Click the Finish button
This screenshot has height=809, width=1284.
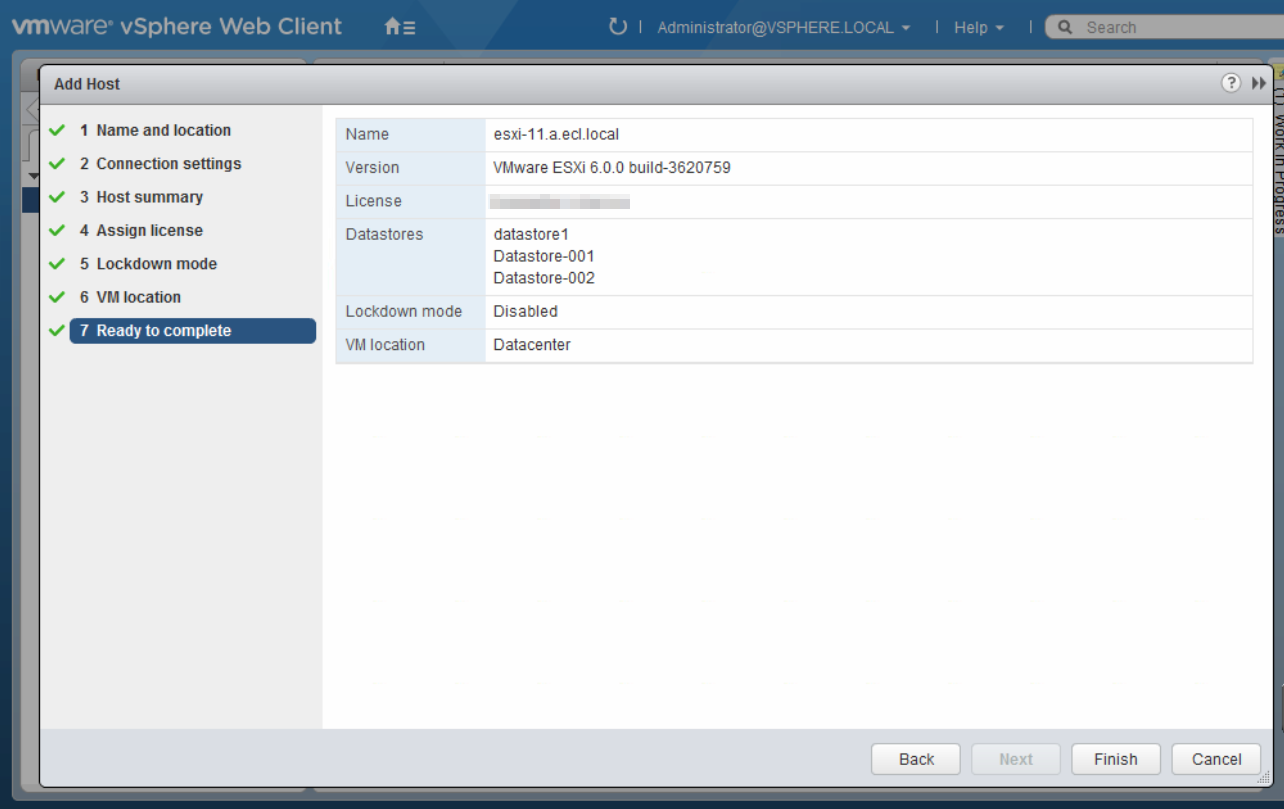tap(1116, 759)
